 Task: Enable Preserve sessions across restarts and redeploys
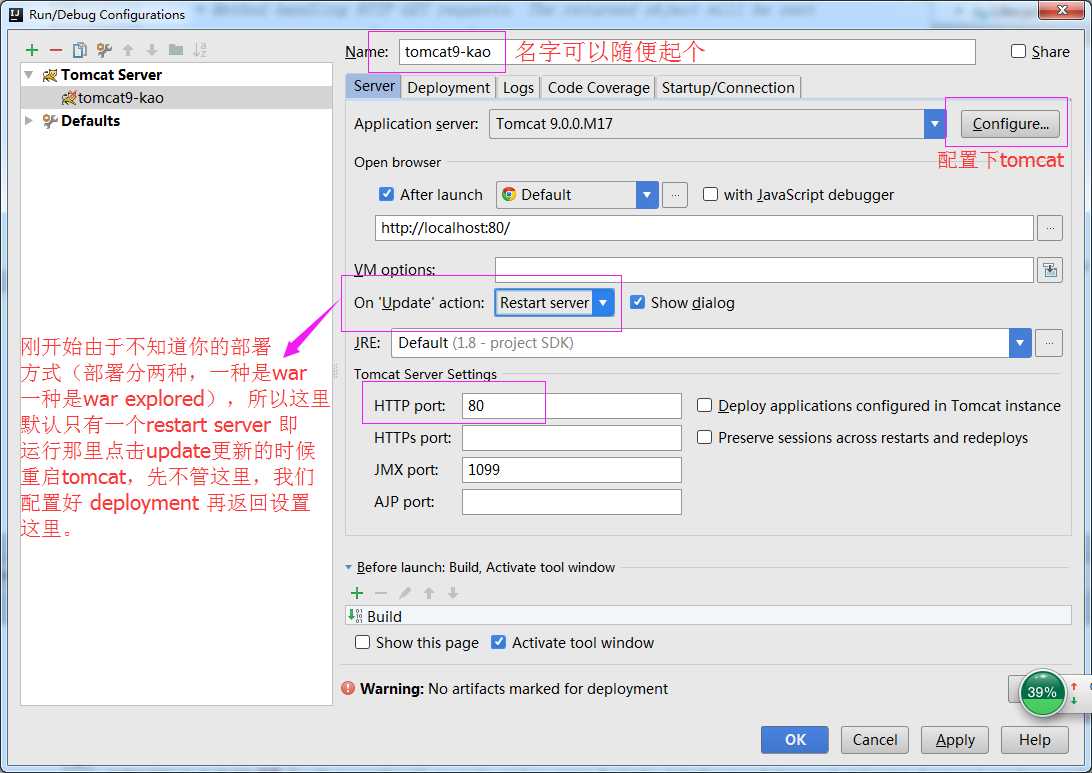click(x=705, y=437)
